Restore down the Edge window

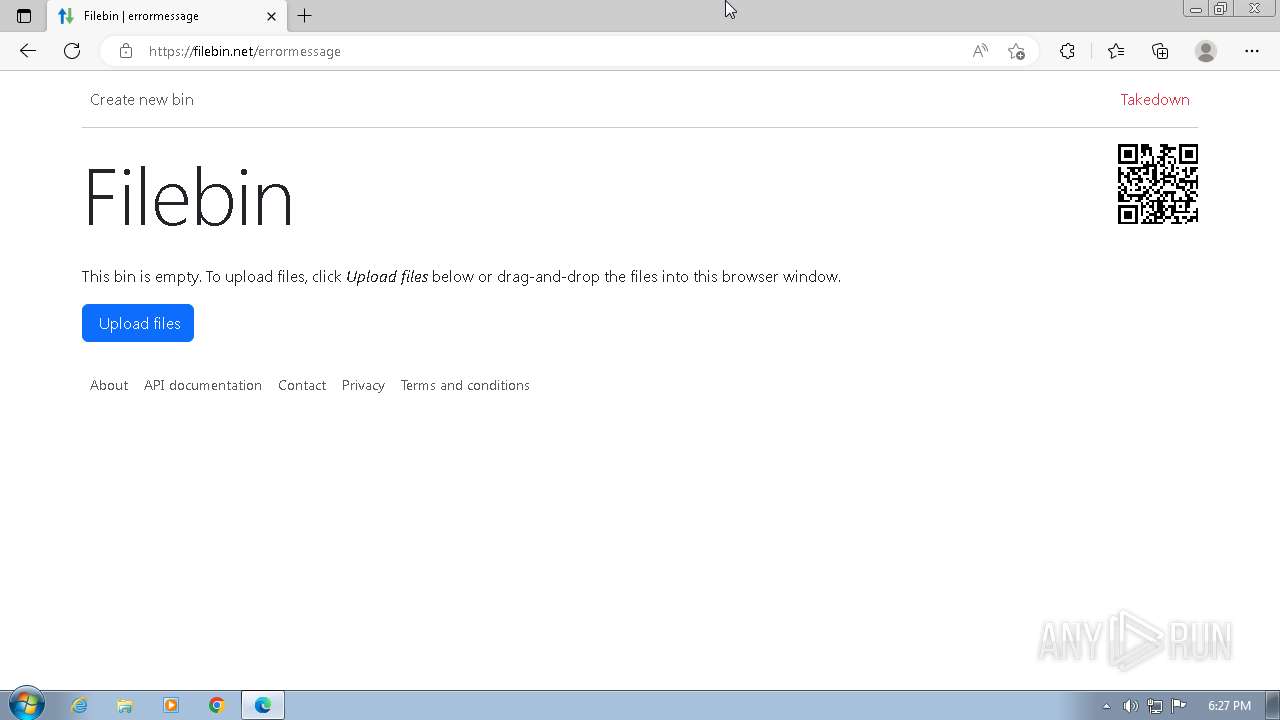[1221, 9]
